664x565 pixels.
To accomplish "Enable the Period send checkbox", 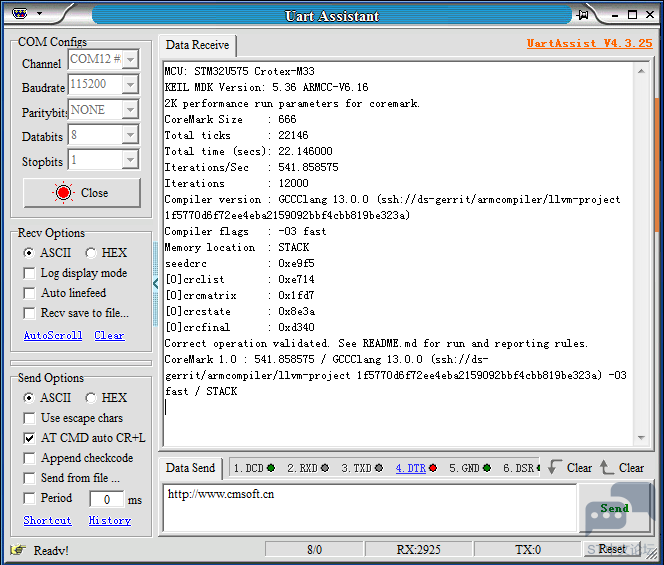I will click(29, 498).
